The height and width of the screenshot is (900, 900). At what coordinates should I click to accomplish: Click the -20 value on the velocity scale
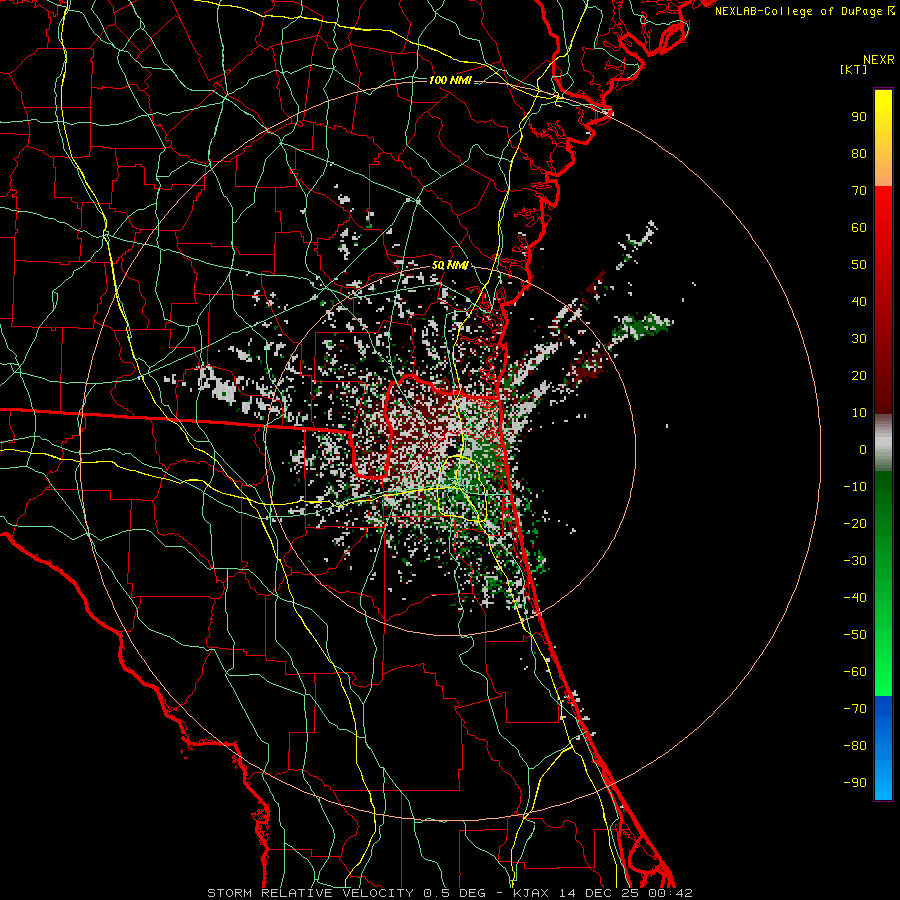coord(855,523)
